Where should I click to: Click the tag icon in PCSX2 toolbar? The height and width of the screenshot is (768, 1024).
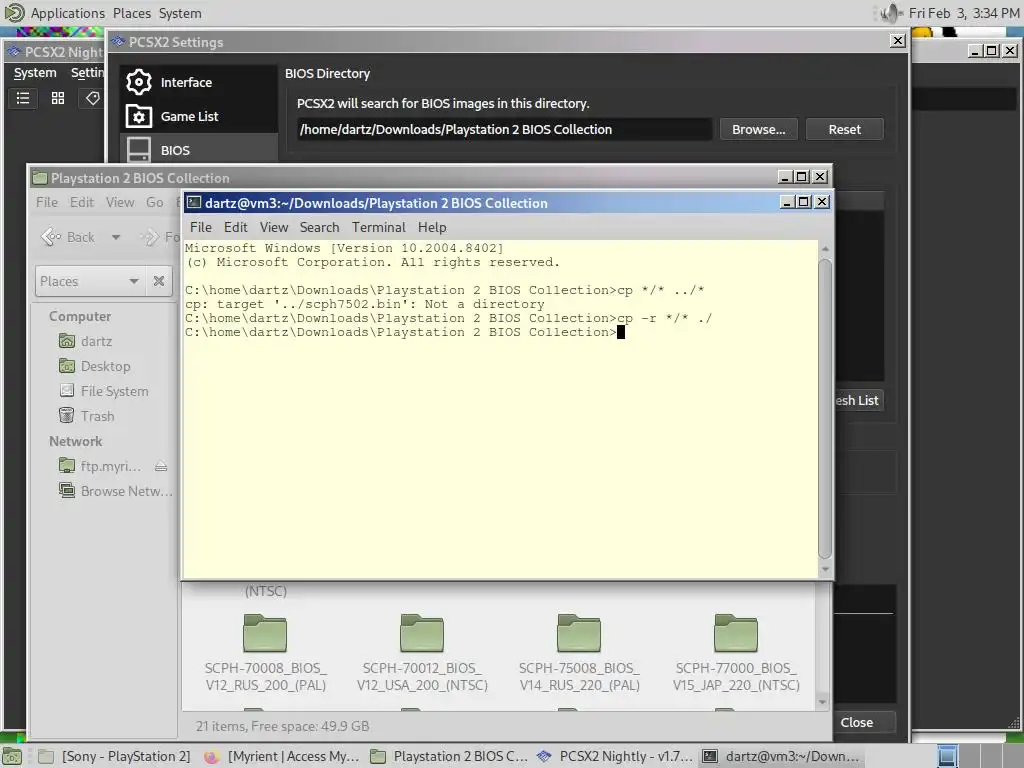[x=93, y=98]
